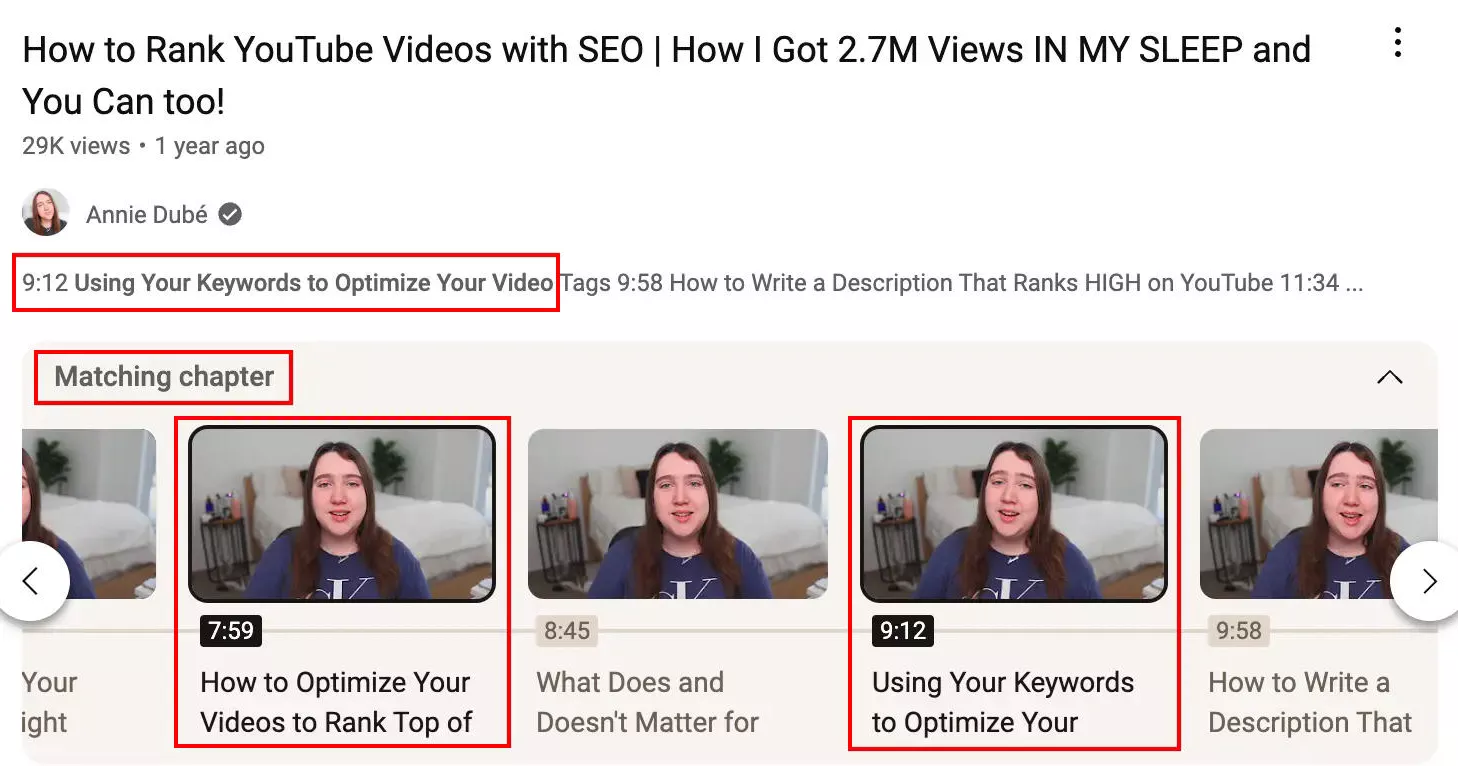1458x766 pixels.
Task: Open the three-dot options menu for this video
Action: (x=1398, y=42)
